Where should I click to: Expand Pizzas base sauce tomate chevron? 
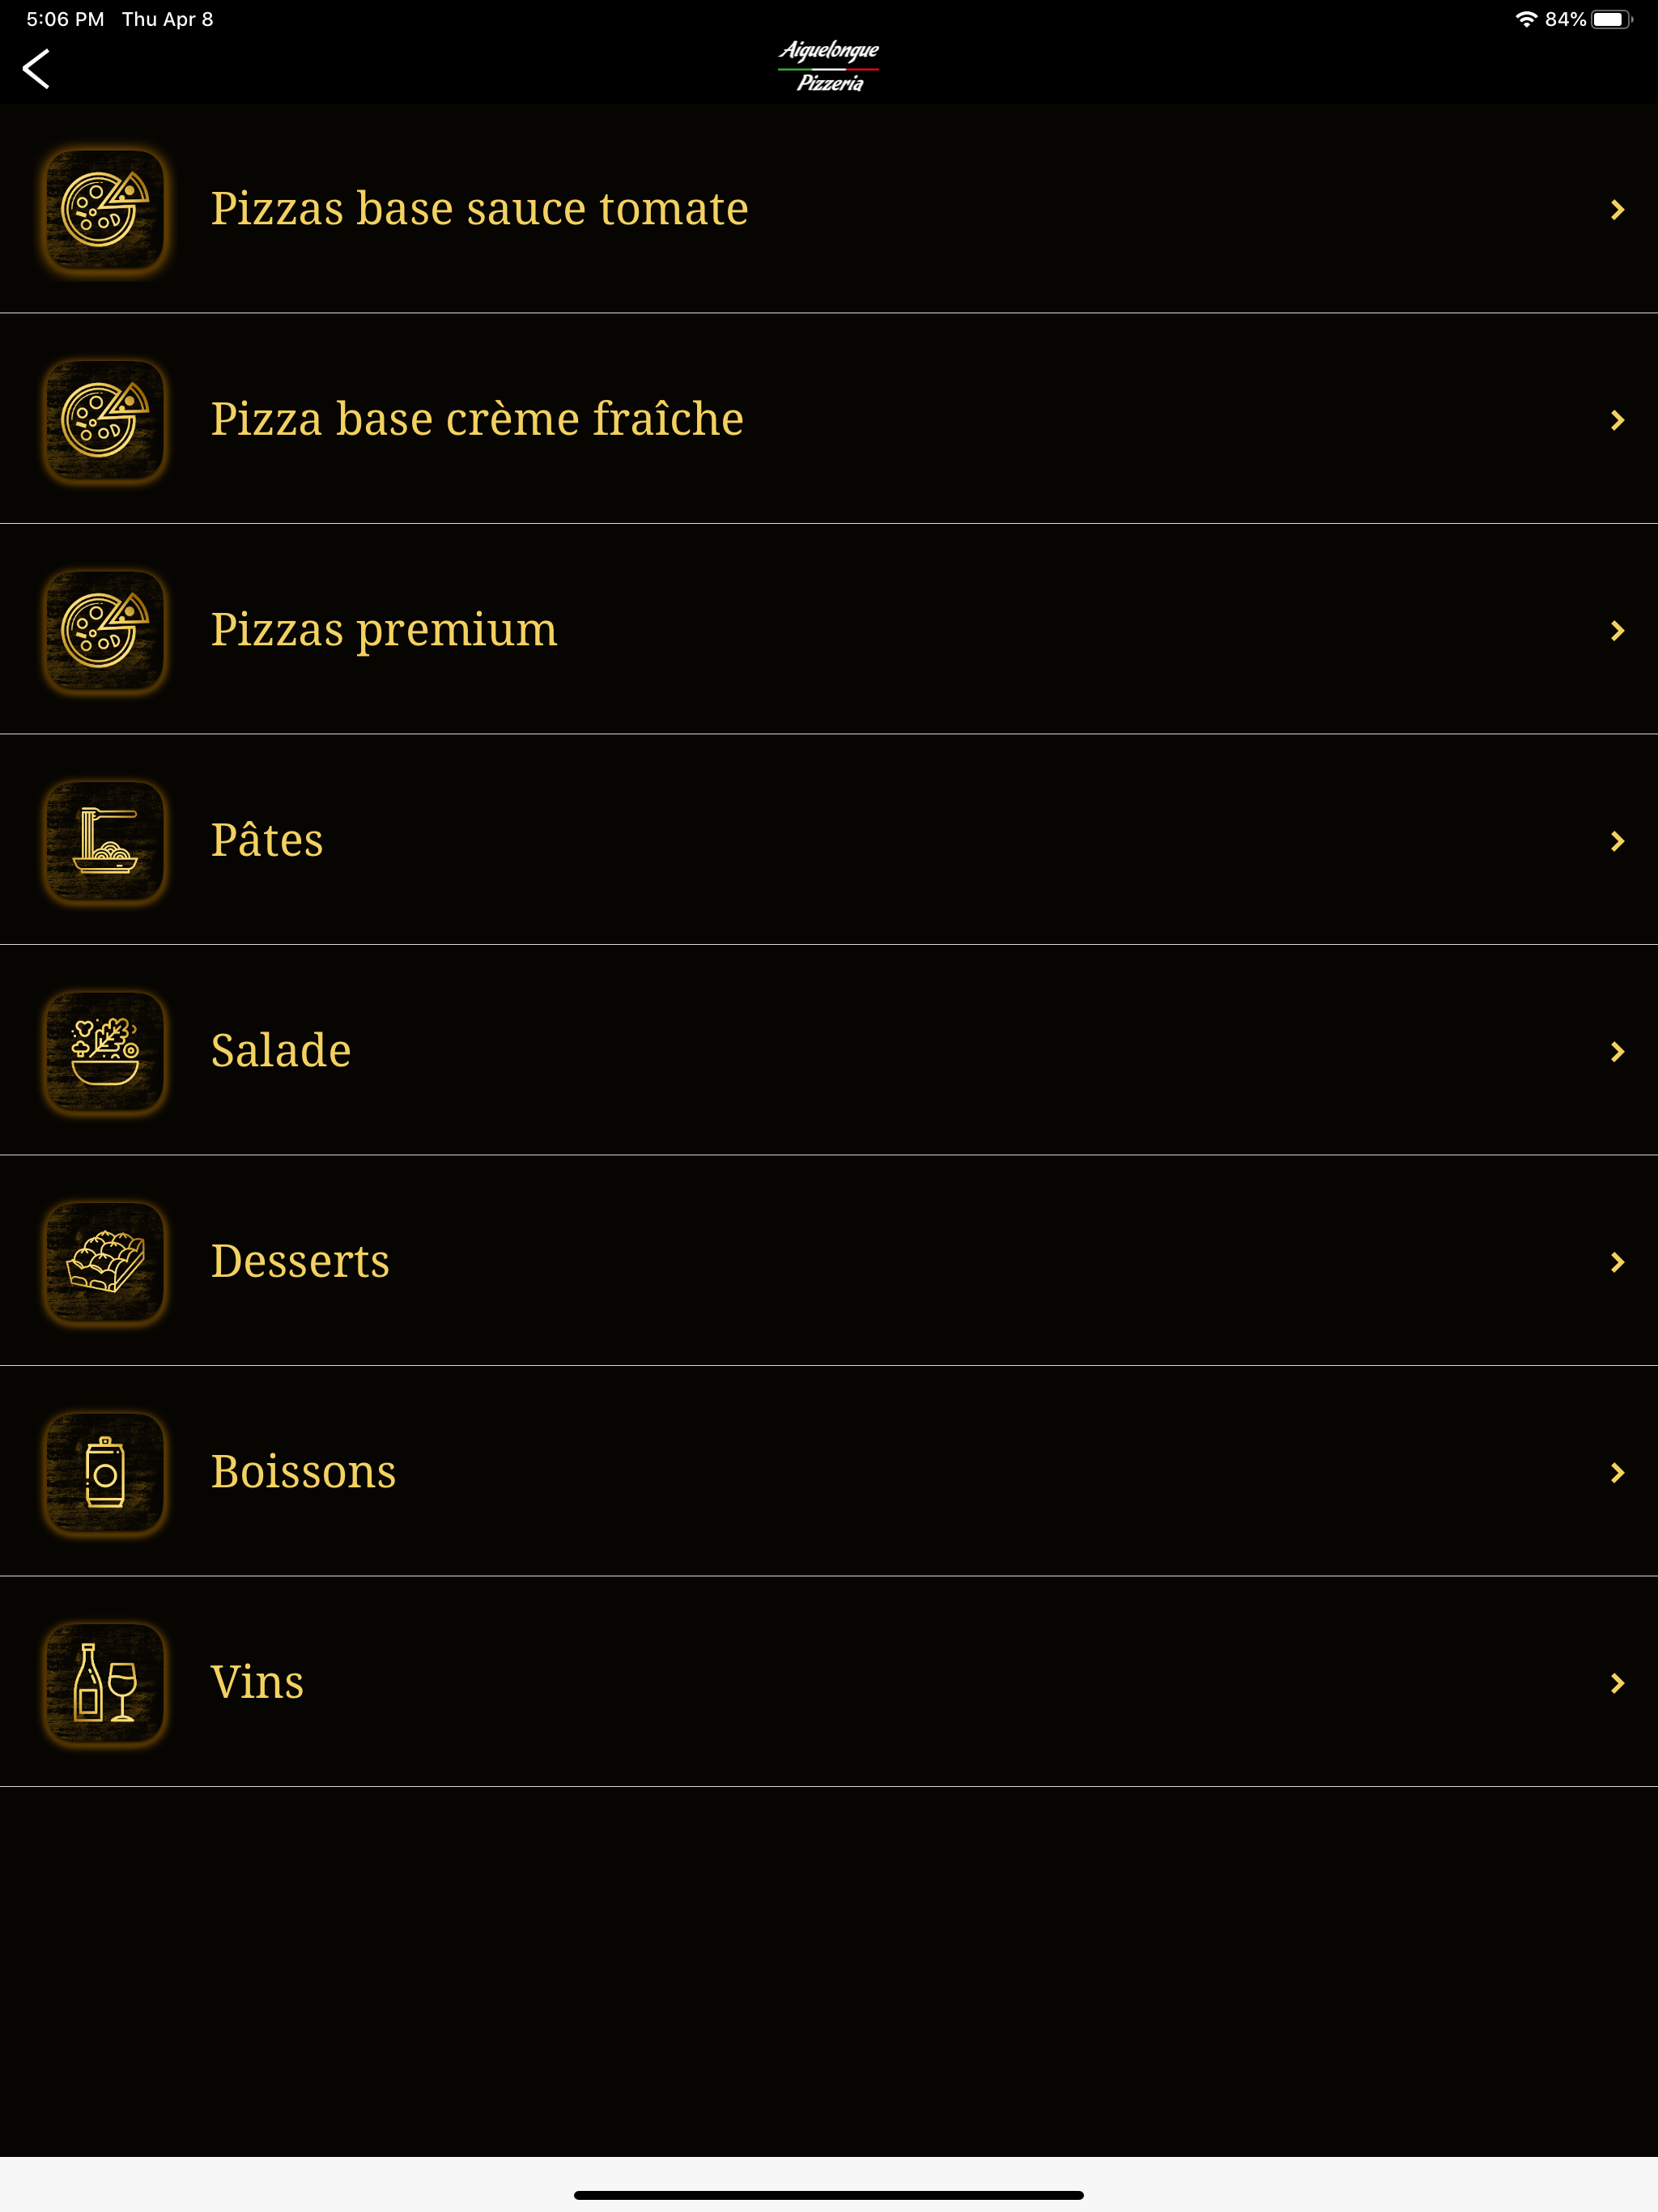point(1617,210)
